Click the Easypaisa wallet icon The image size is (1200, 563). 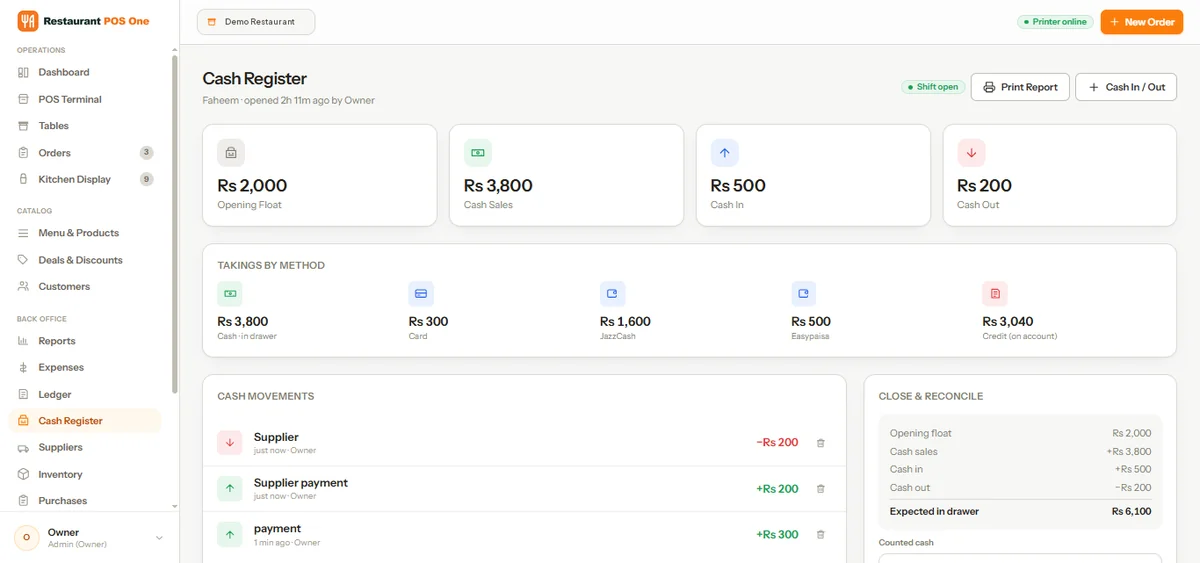tap(803, 294)
